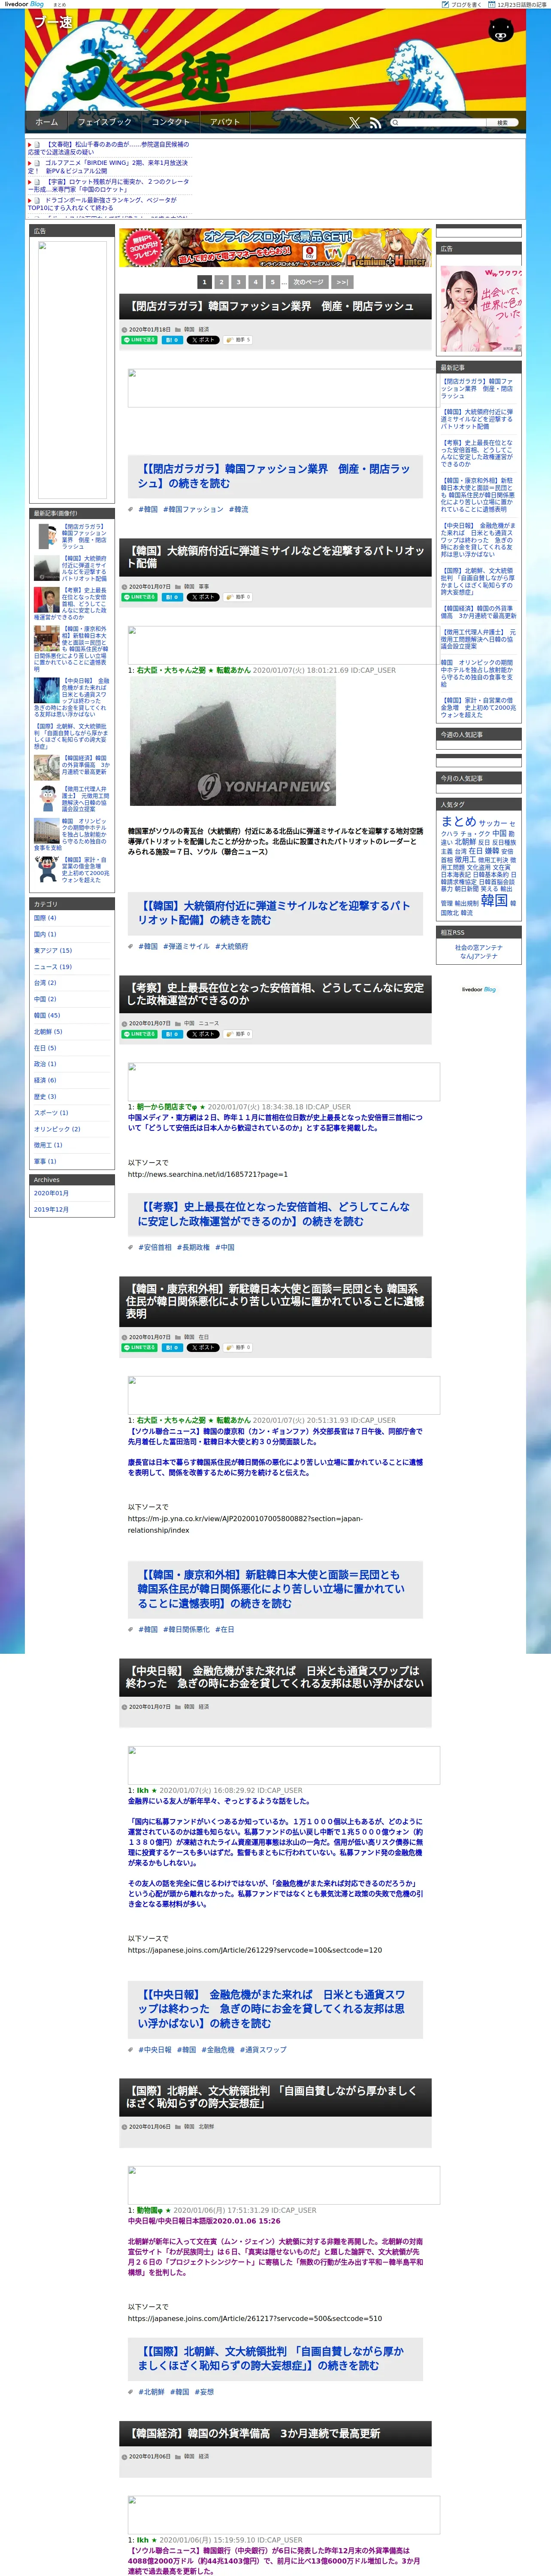Click the X ポスト button on the 大統領府 missile article
This screenshot has height=2576, width=551.
click(x=203, y=597)
